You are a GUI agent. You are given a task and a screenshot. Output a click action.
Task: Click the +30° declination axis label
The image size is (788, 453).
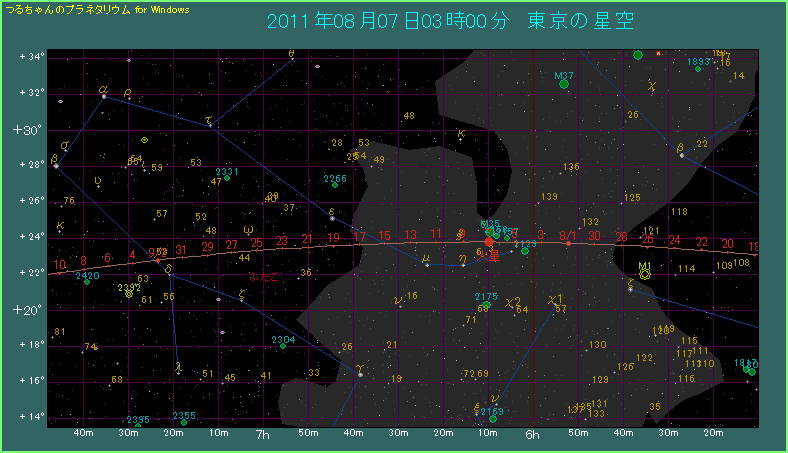(25, 129)
